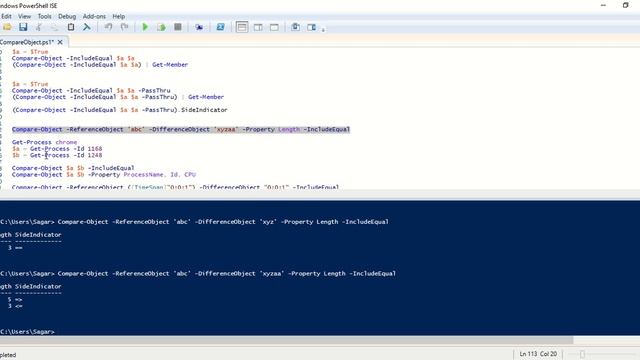
Task: Redo the last edit
Action: click(124, 27)
